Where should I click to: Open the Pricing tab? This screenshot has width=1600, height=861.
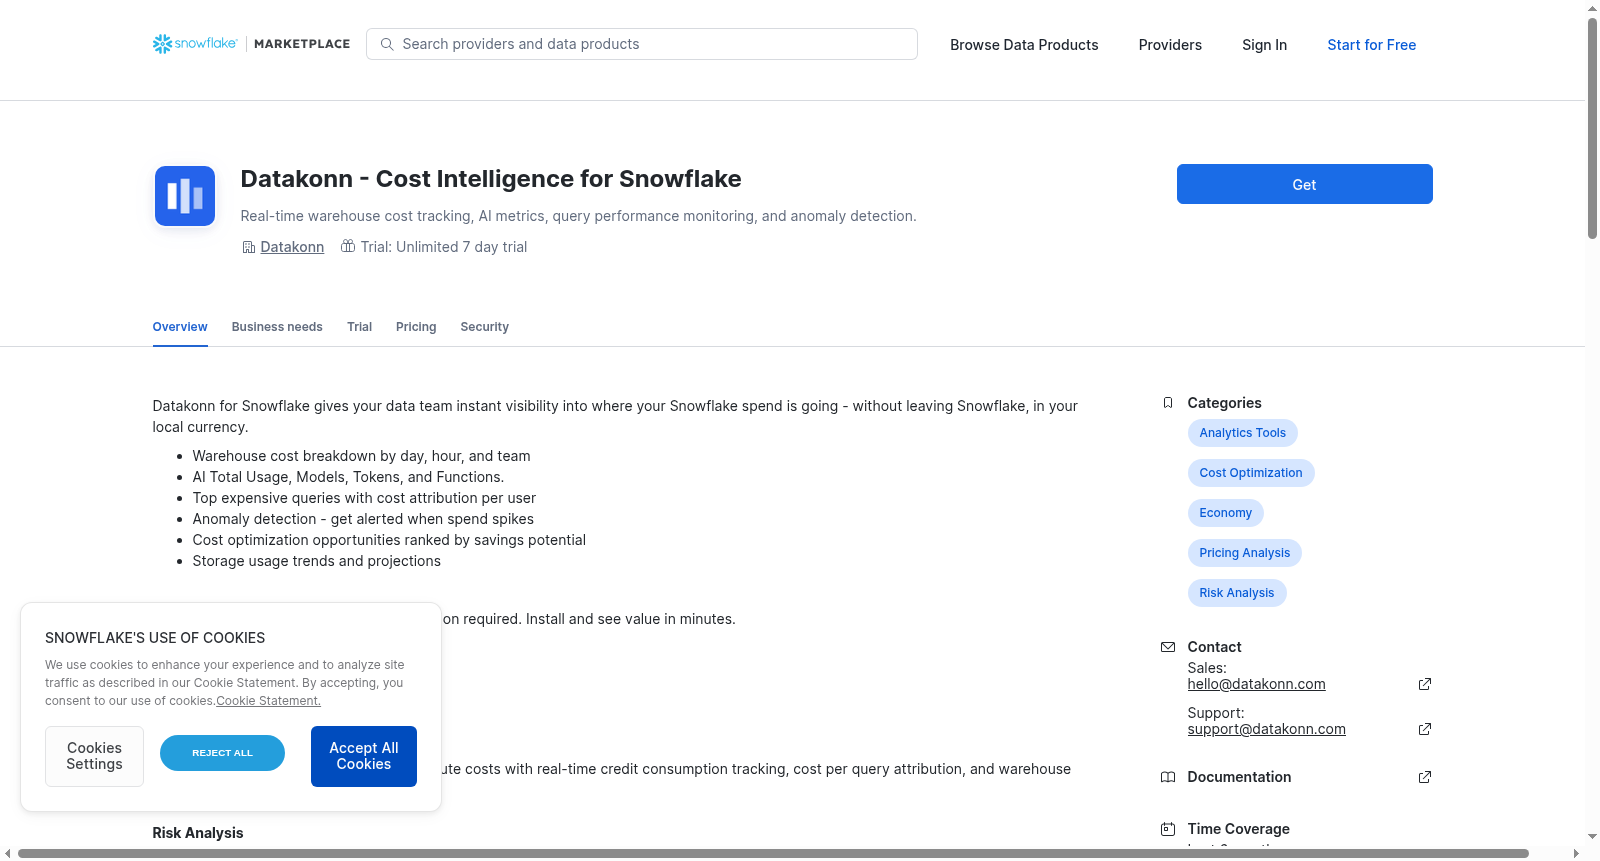[416, 327]
